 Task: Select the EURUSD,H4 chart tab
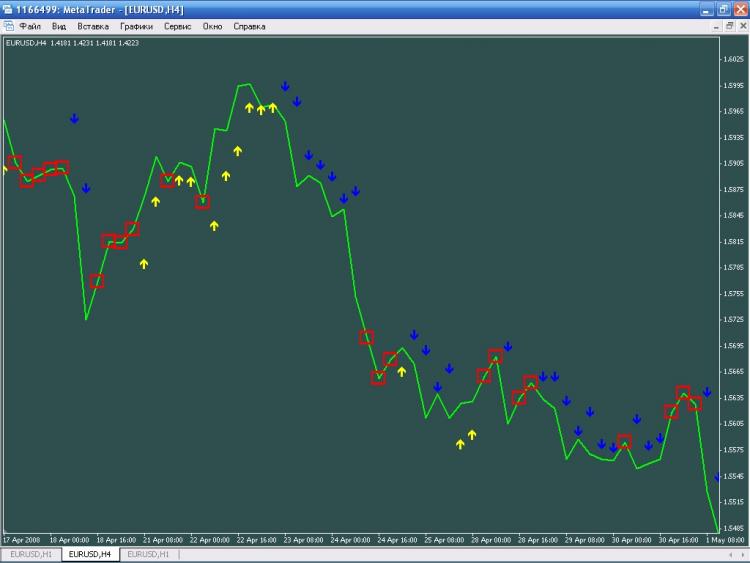point(89,554)
